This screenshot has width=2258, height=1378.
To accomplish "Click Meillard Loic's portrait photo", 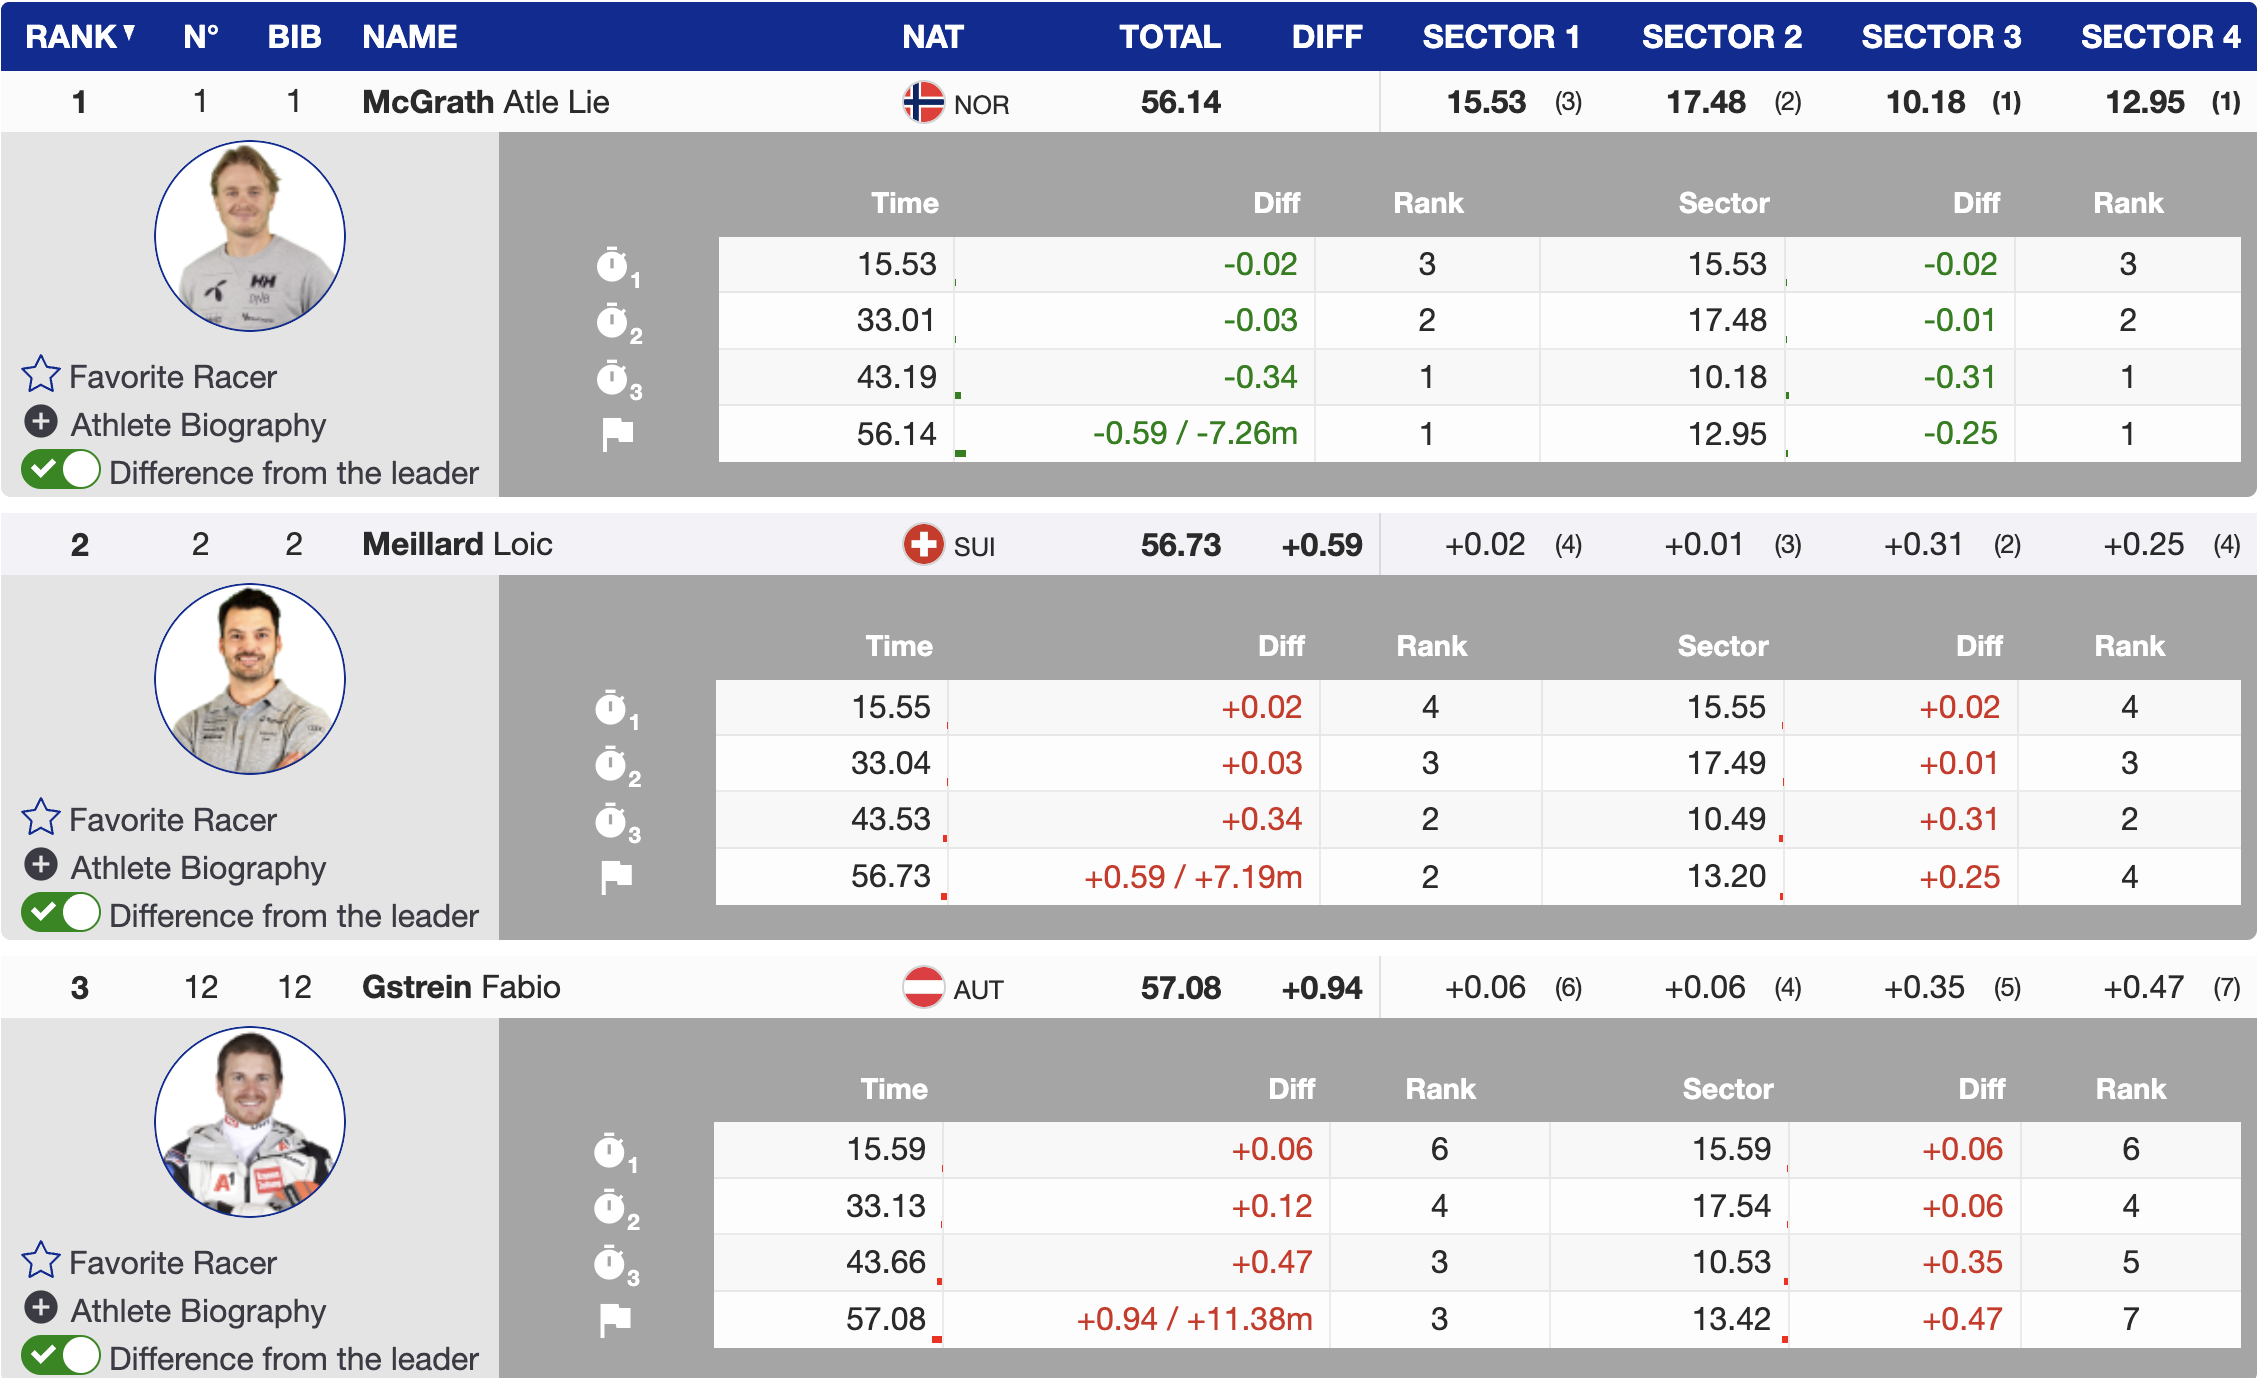I will point(250,680).
